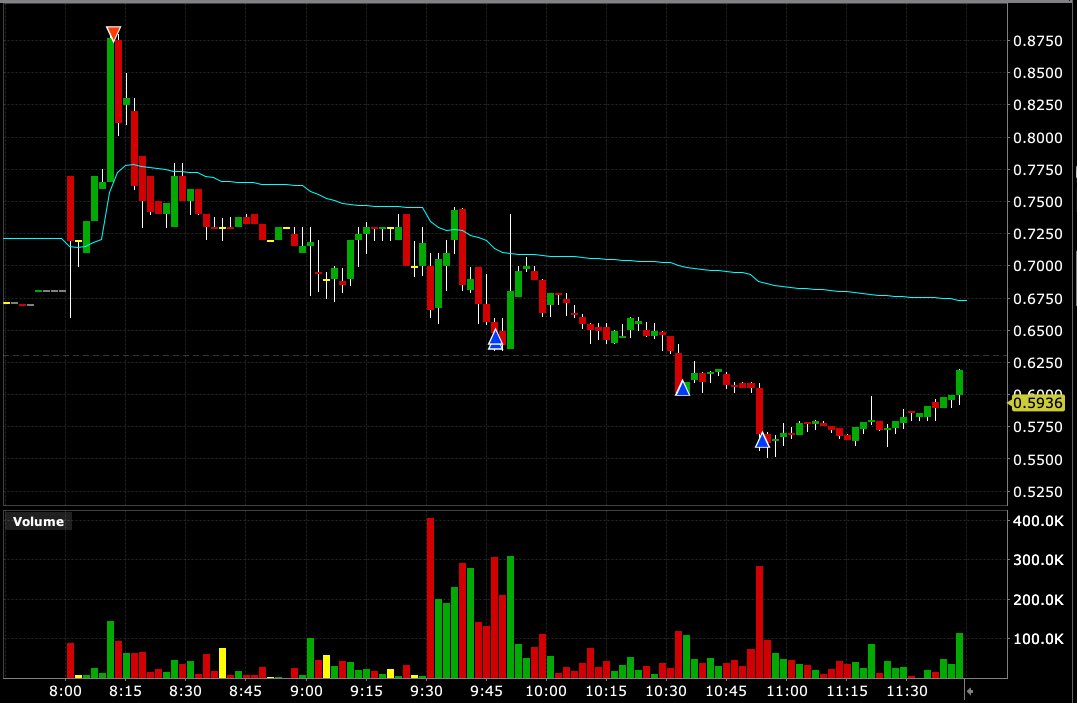The image size is (1077, 703).
Task: Click the 8:45 time axis label
Action: pyautogui.click(x=245, y=691)
